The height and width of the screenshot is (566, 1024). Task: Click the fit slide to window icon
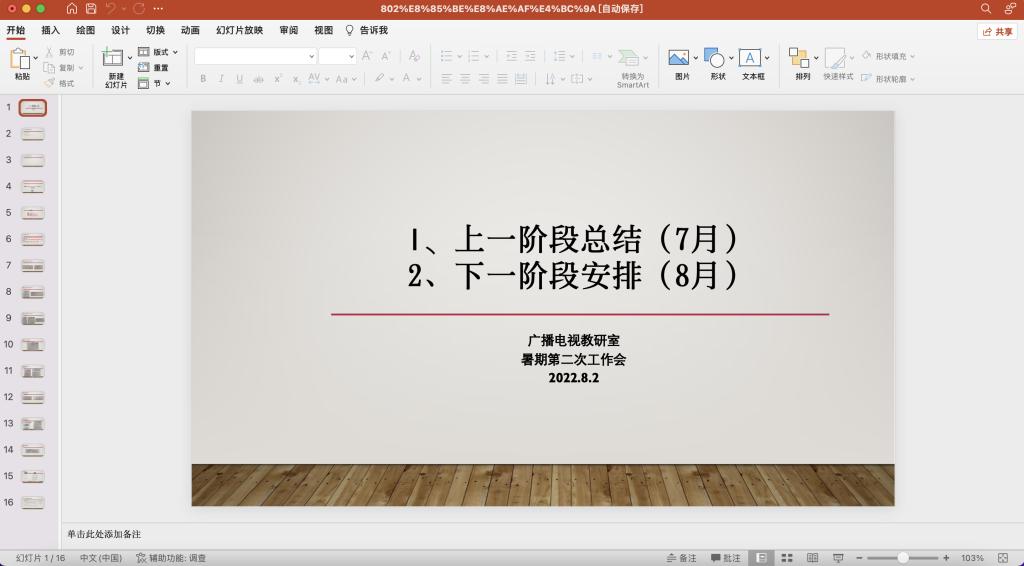[x=1002, y=558]
